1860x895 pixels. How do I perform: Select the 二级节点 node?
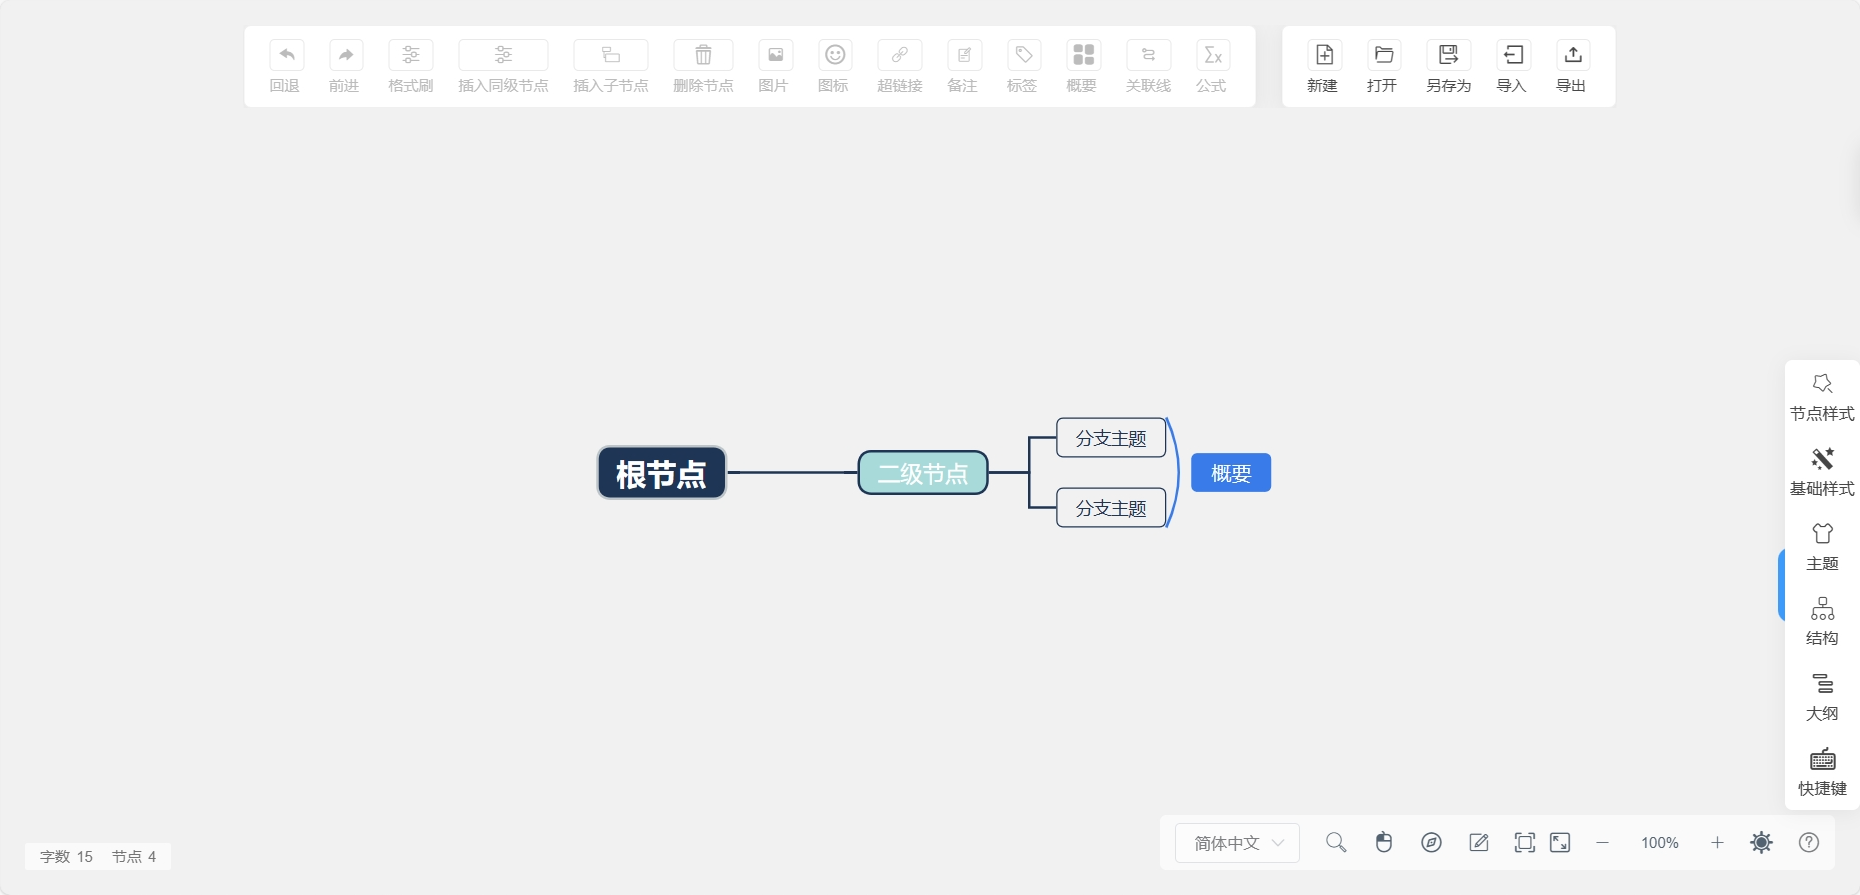(923, 473)
